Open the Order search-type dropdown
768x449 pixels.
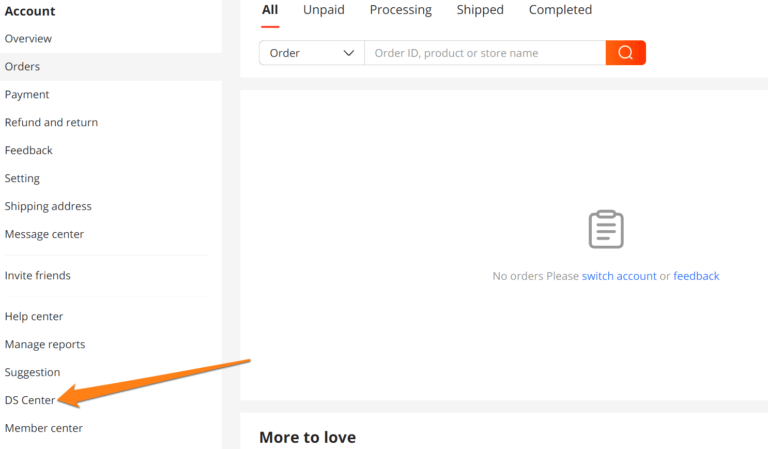click(x=312, y=53)
